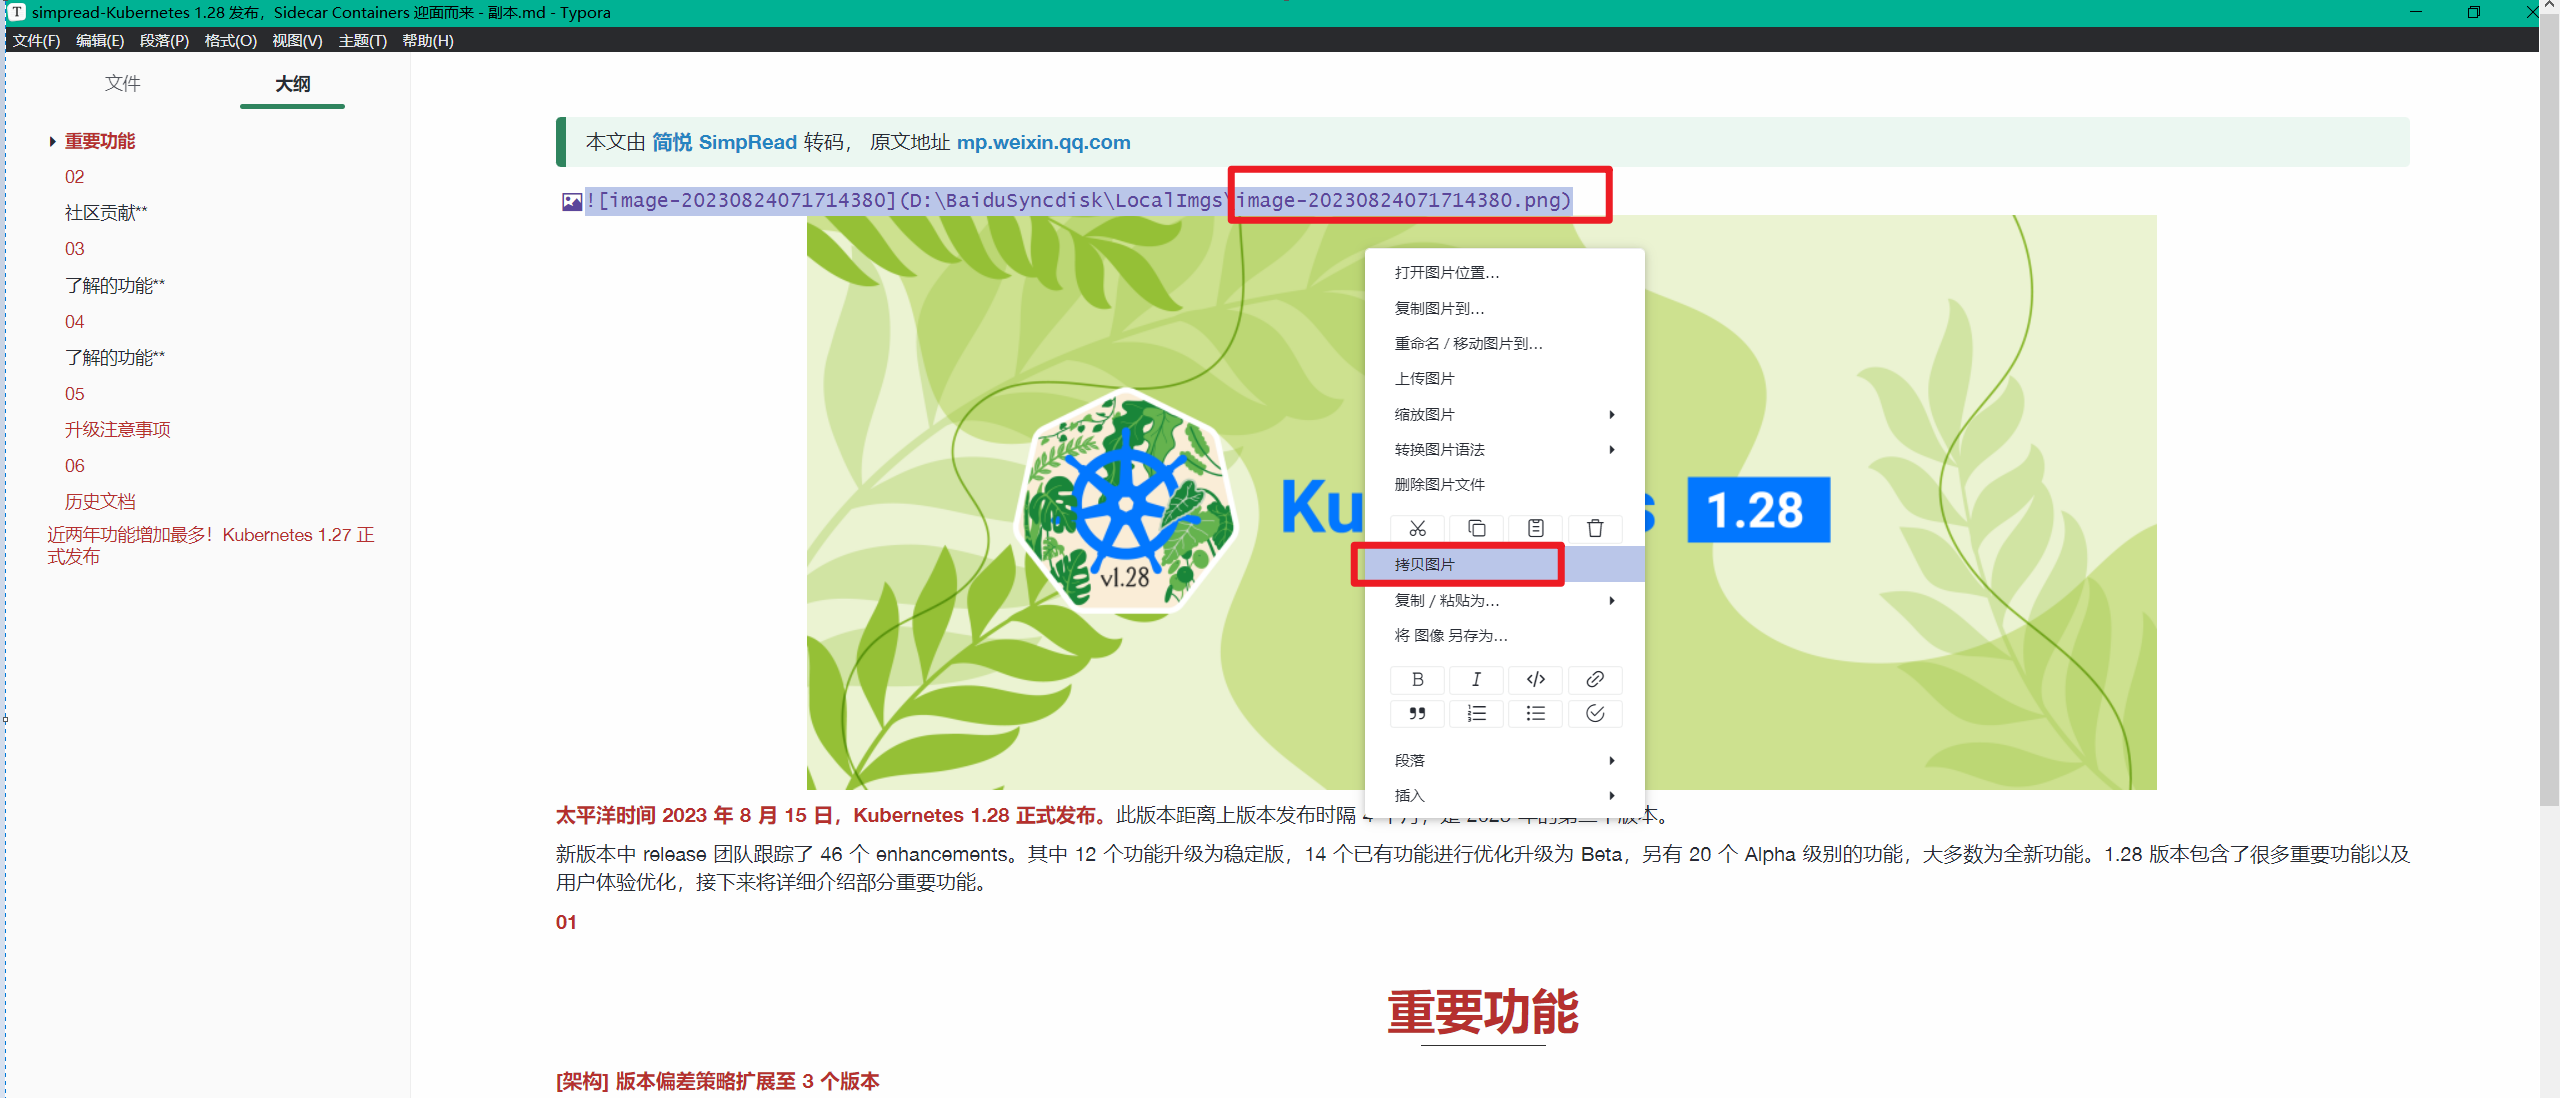Jump to Kubernetes 1.27 正式发布 outline entry
The image size is (2560, 1098).
coord(211,546)
